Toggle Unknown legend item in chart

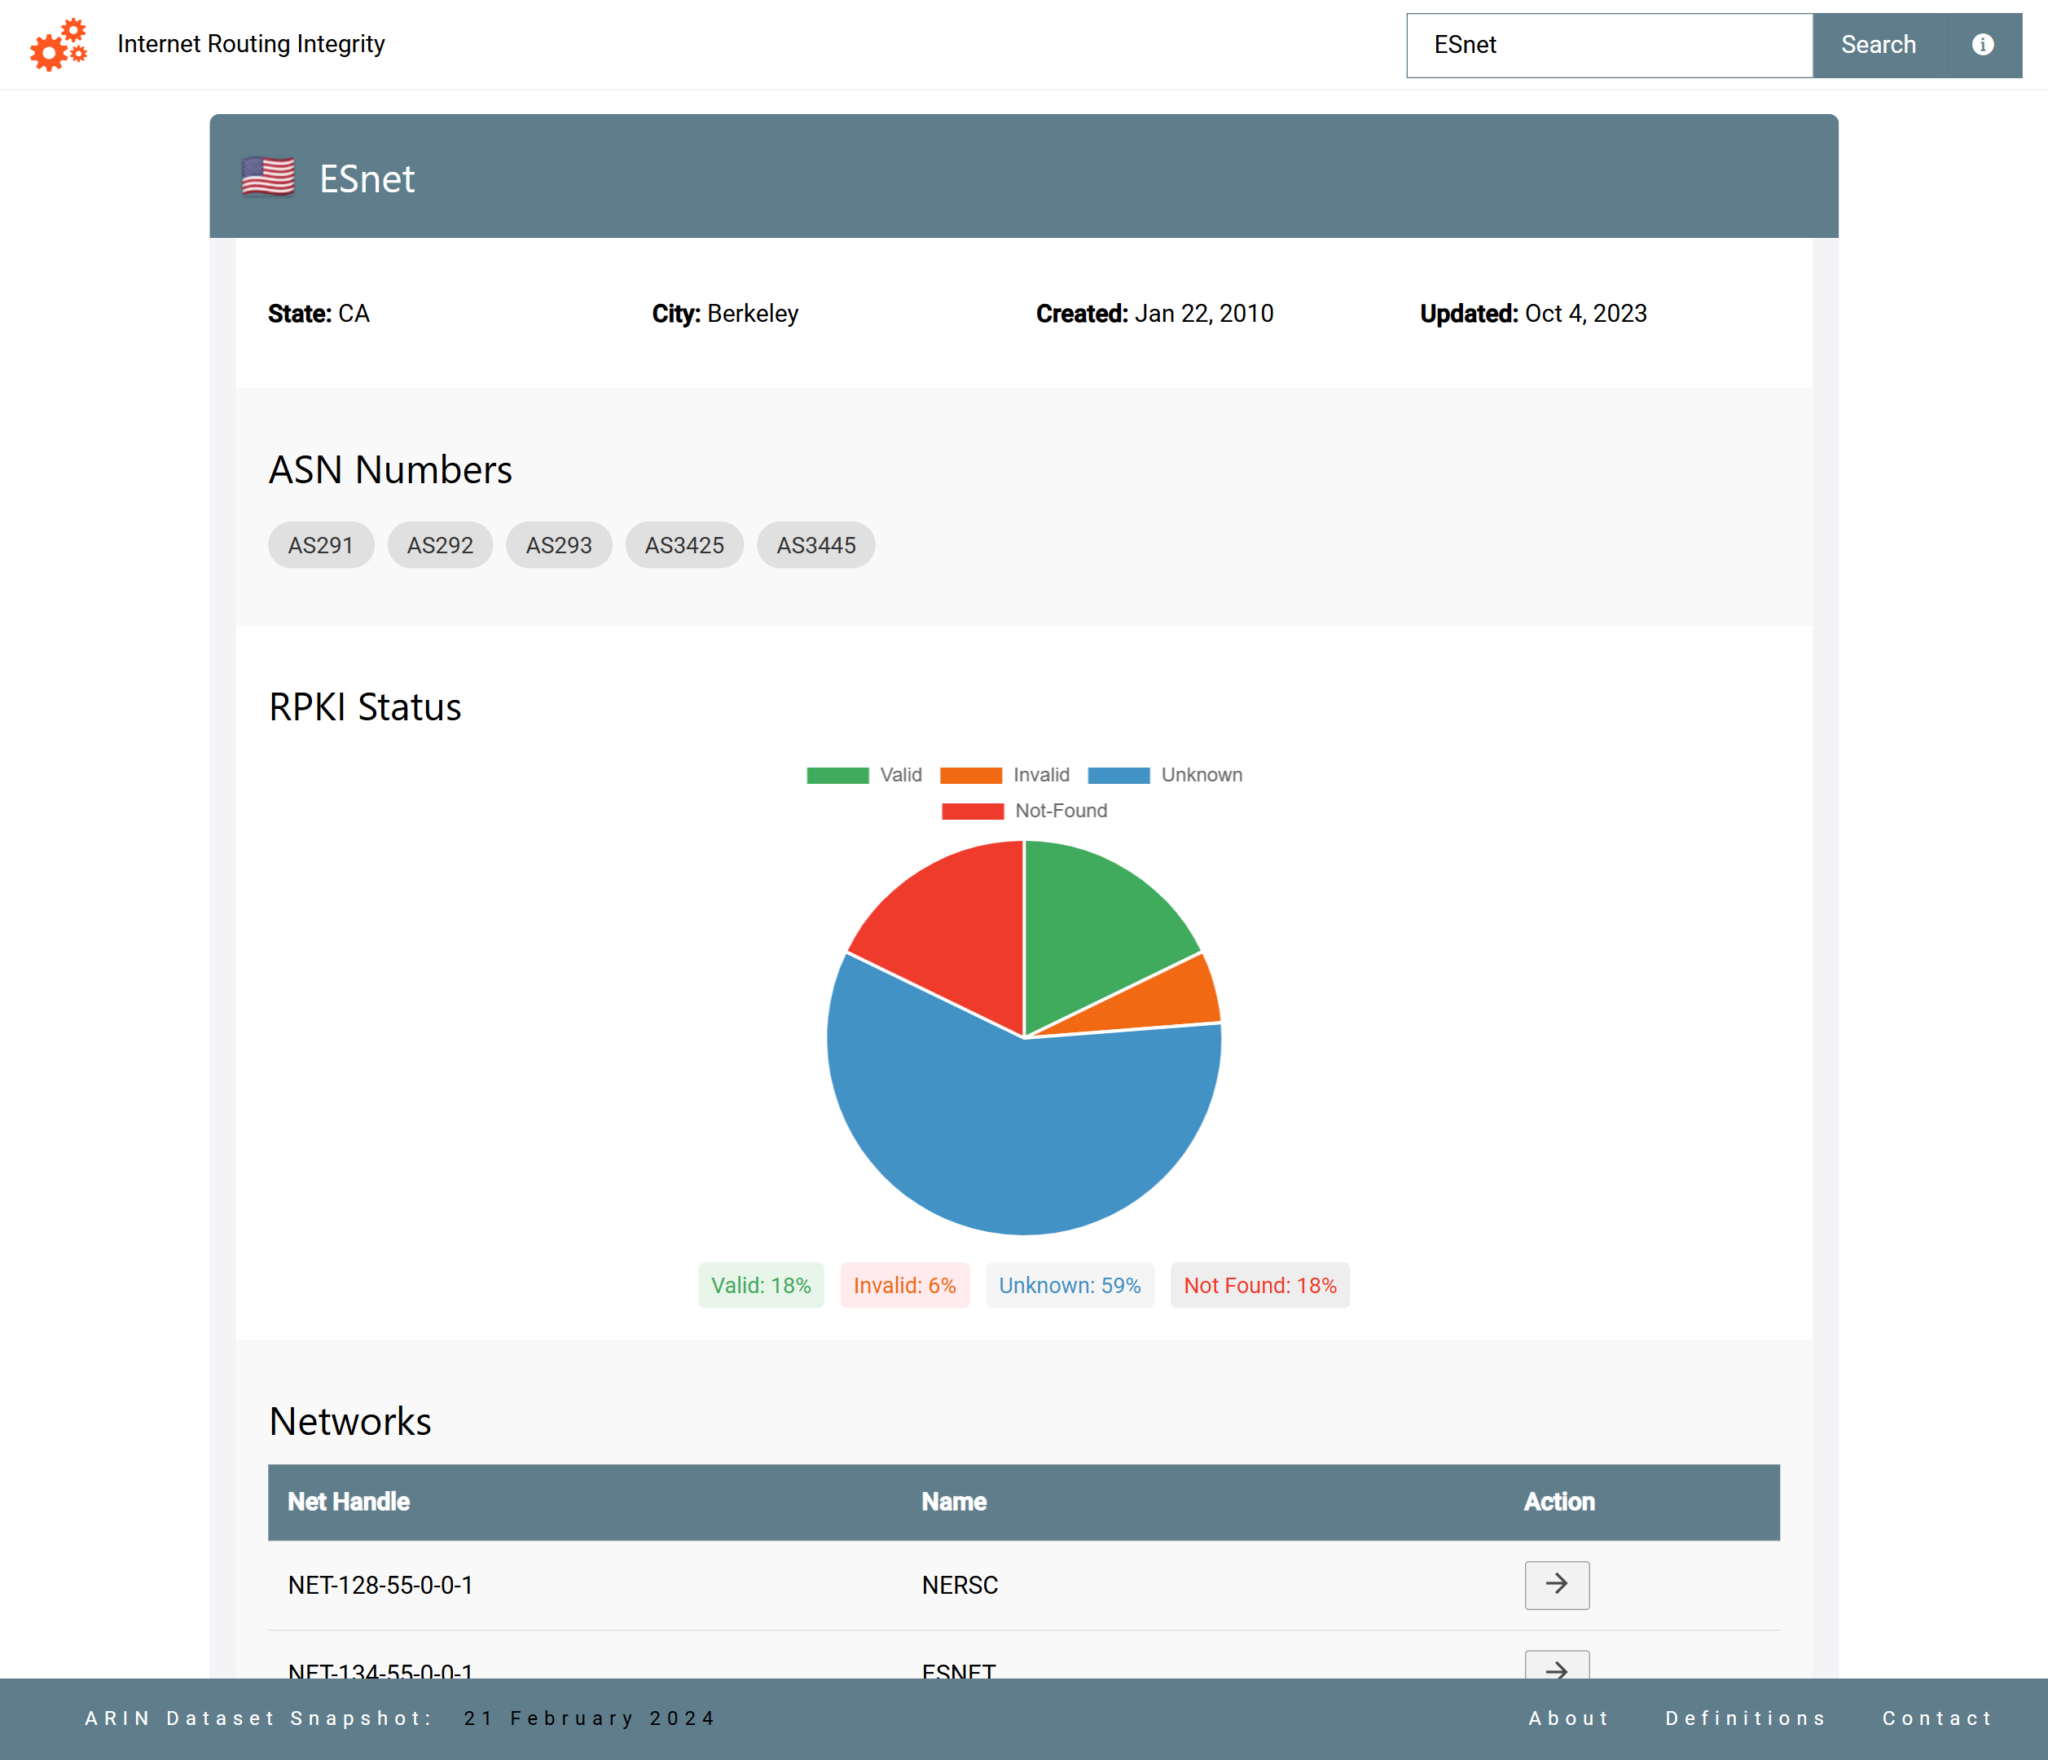[1164, 775]
